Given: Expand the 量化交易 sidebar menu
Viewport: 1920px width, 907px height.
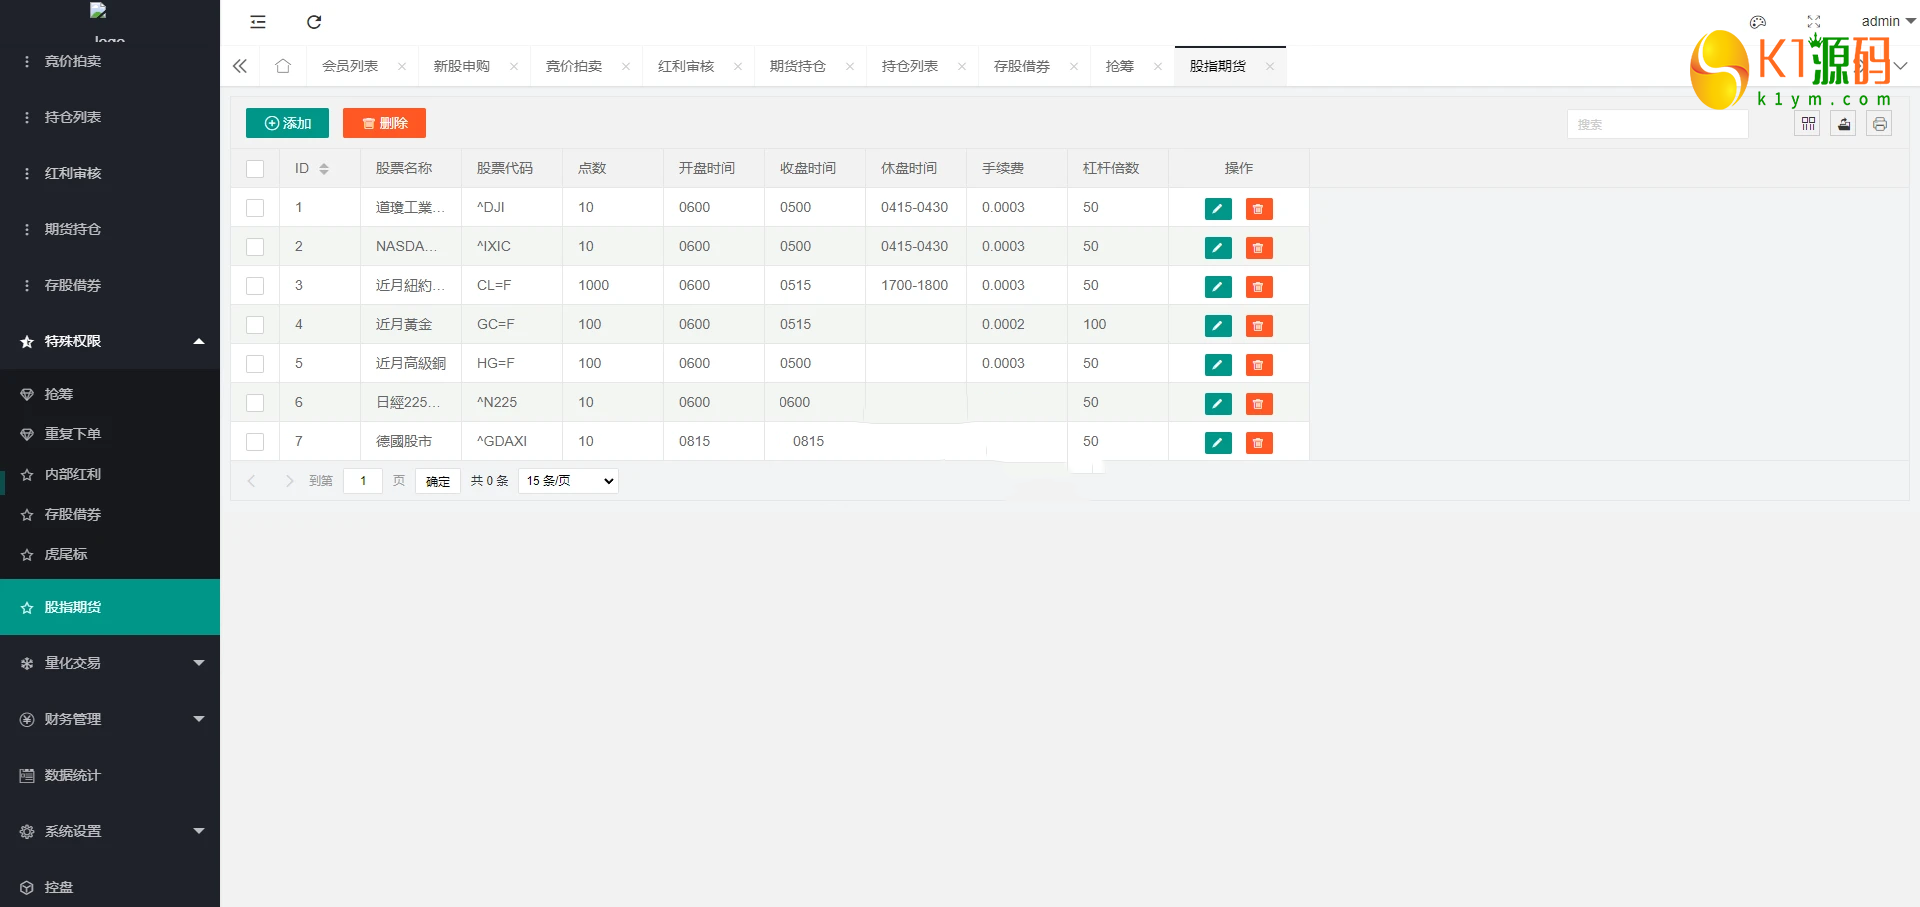Looking at the screenshot, I should [x=110, y=663].
